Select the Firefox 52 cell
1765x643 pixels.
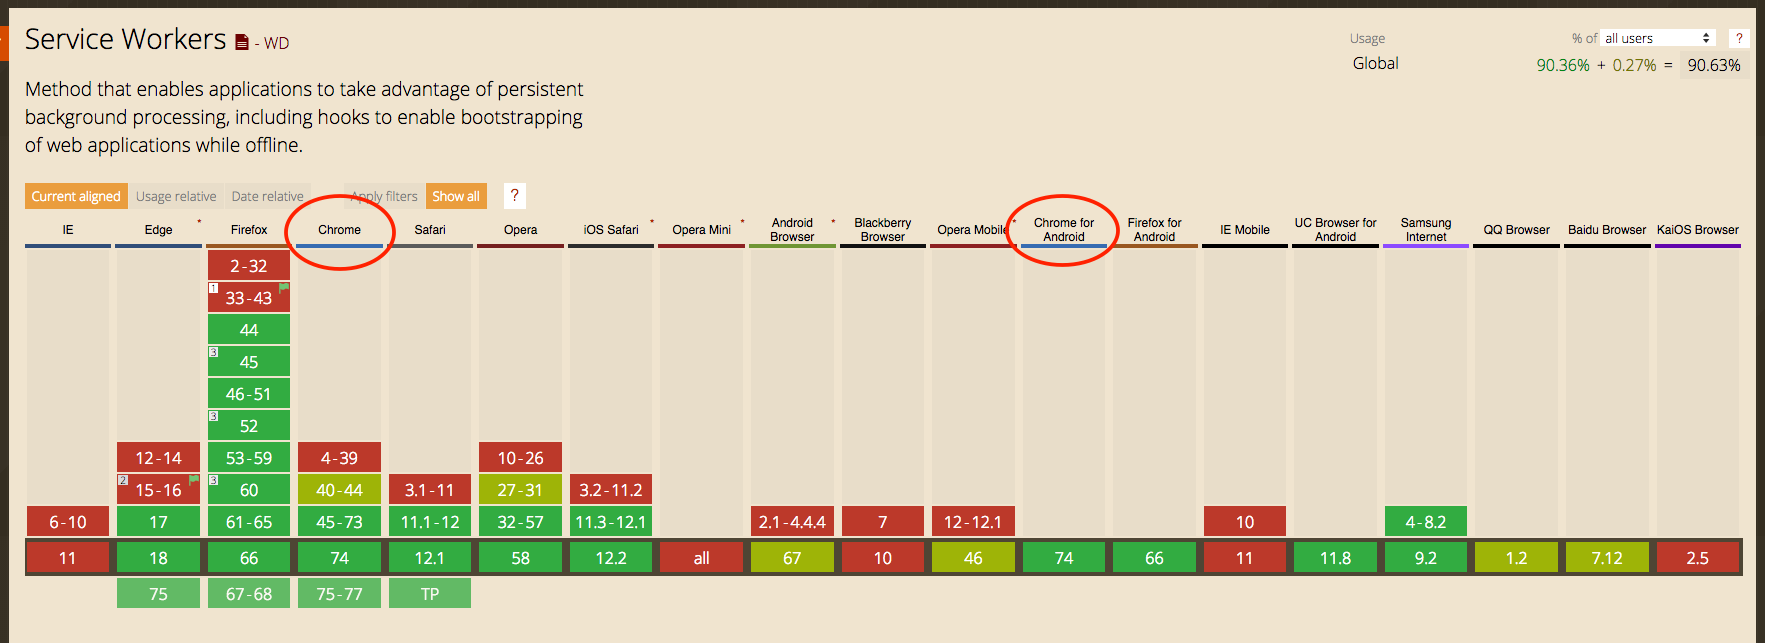pyautogui.click(x=249, y=425)
